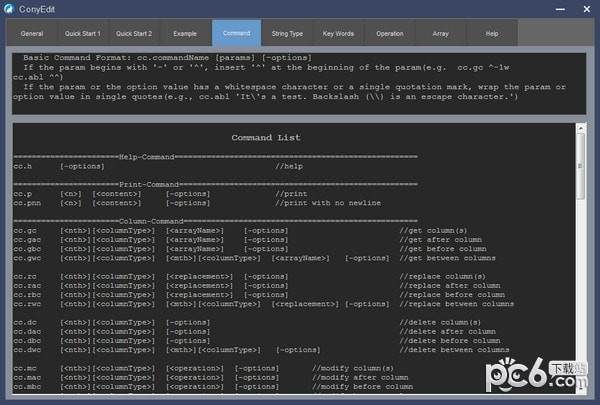Open the Example tab

(185, 33)
